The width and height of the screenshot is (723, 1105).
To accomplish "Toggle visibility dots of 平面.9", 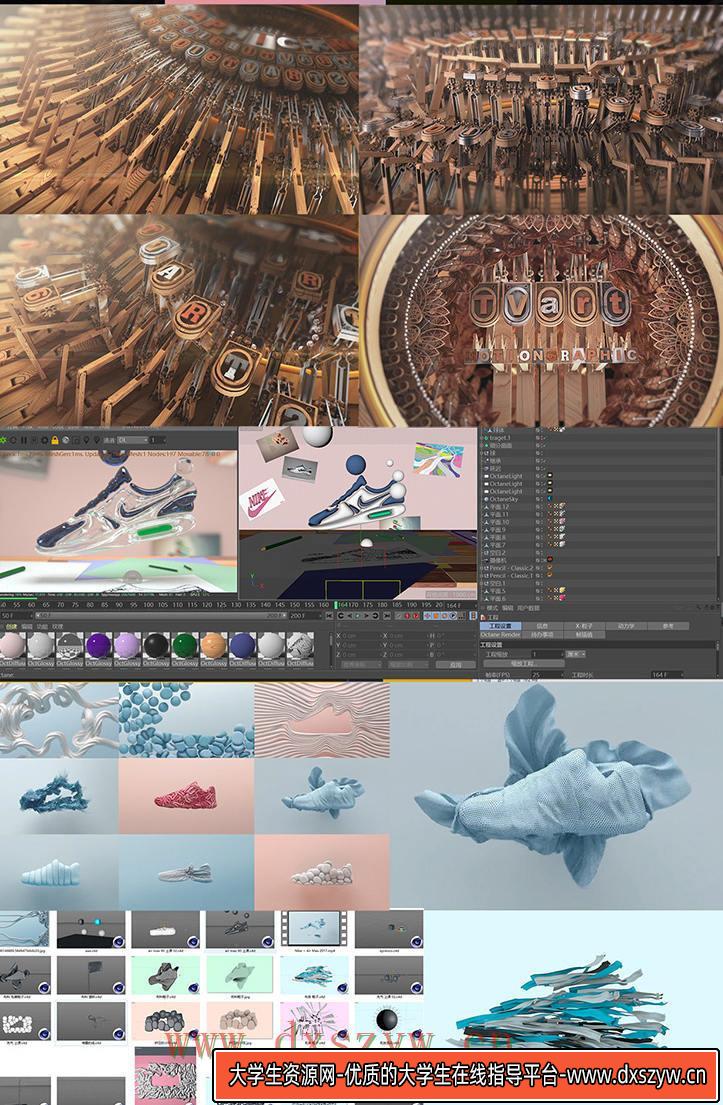I will (541, 529).
